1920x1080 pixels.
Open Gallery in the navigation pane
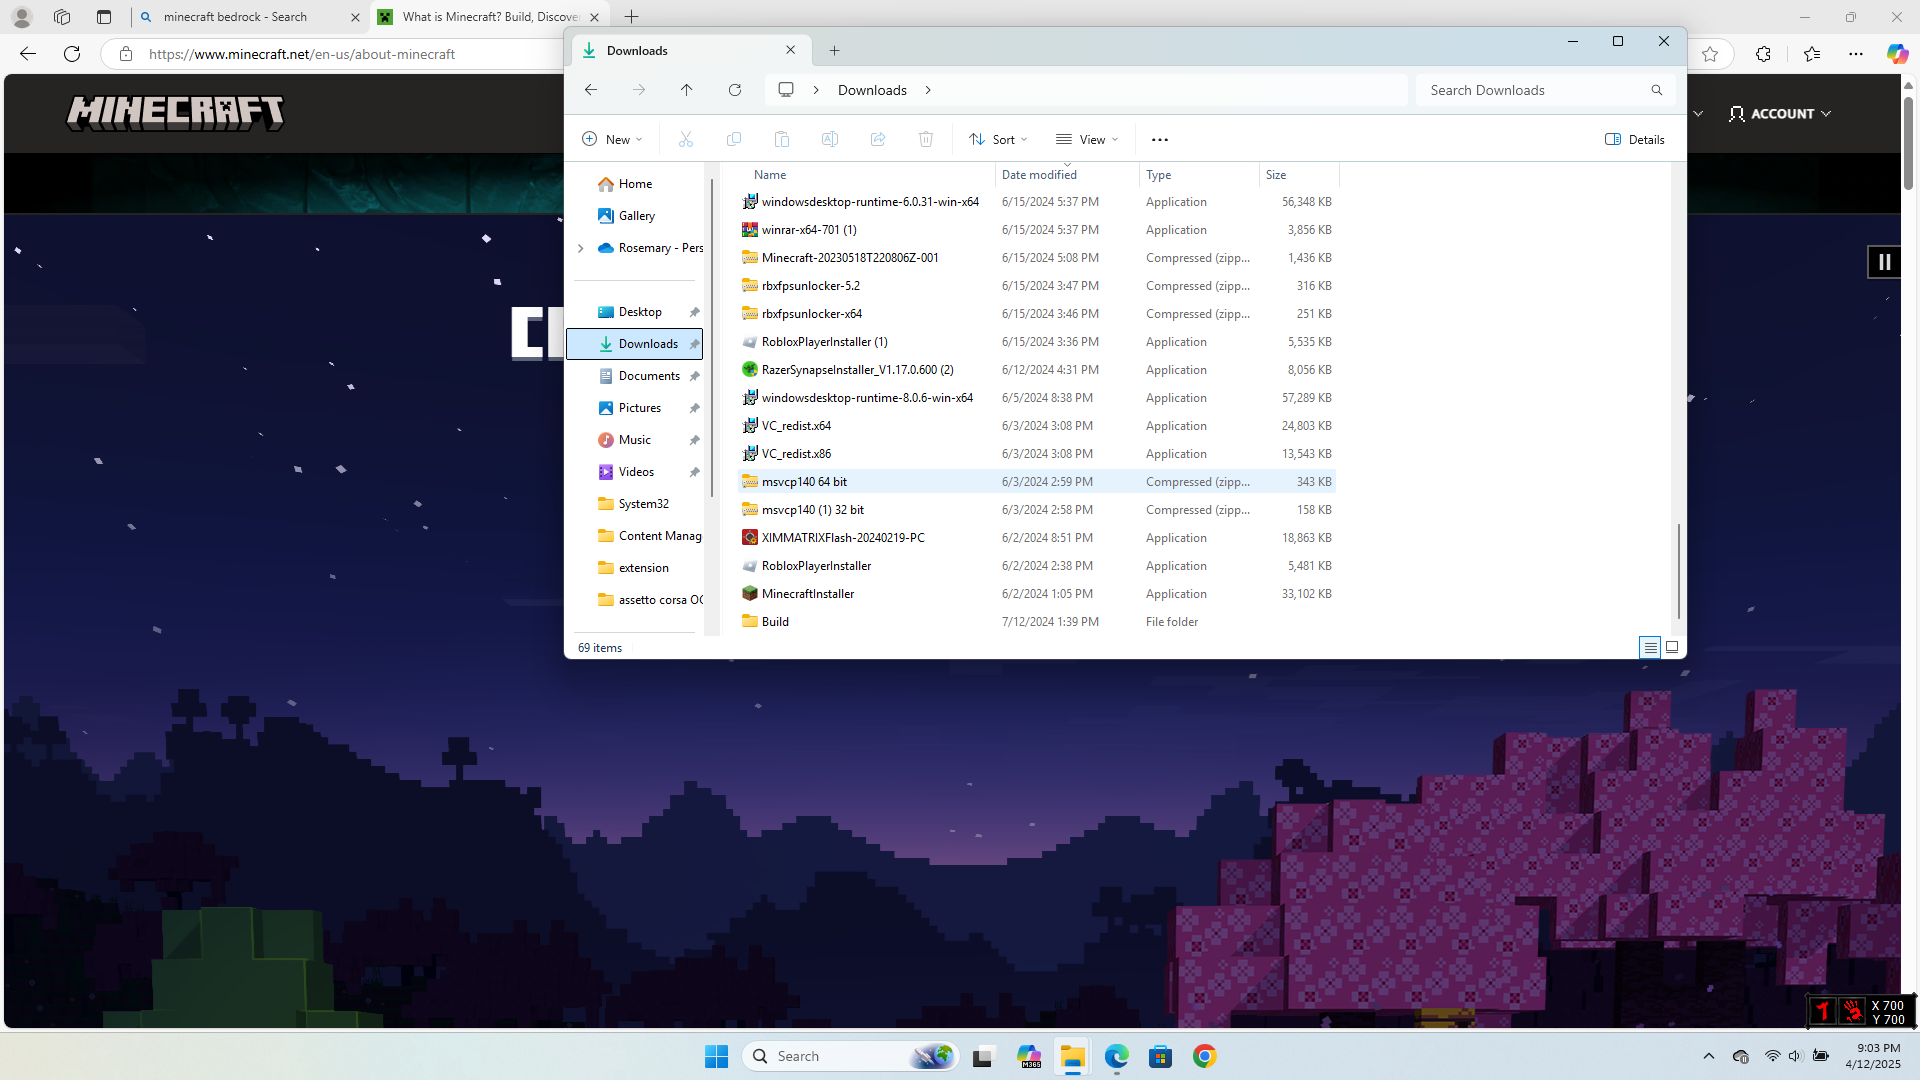pos(635,216)
